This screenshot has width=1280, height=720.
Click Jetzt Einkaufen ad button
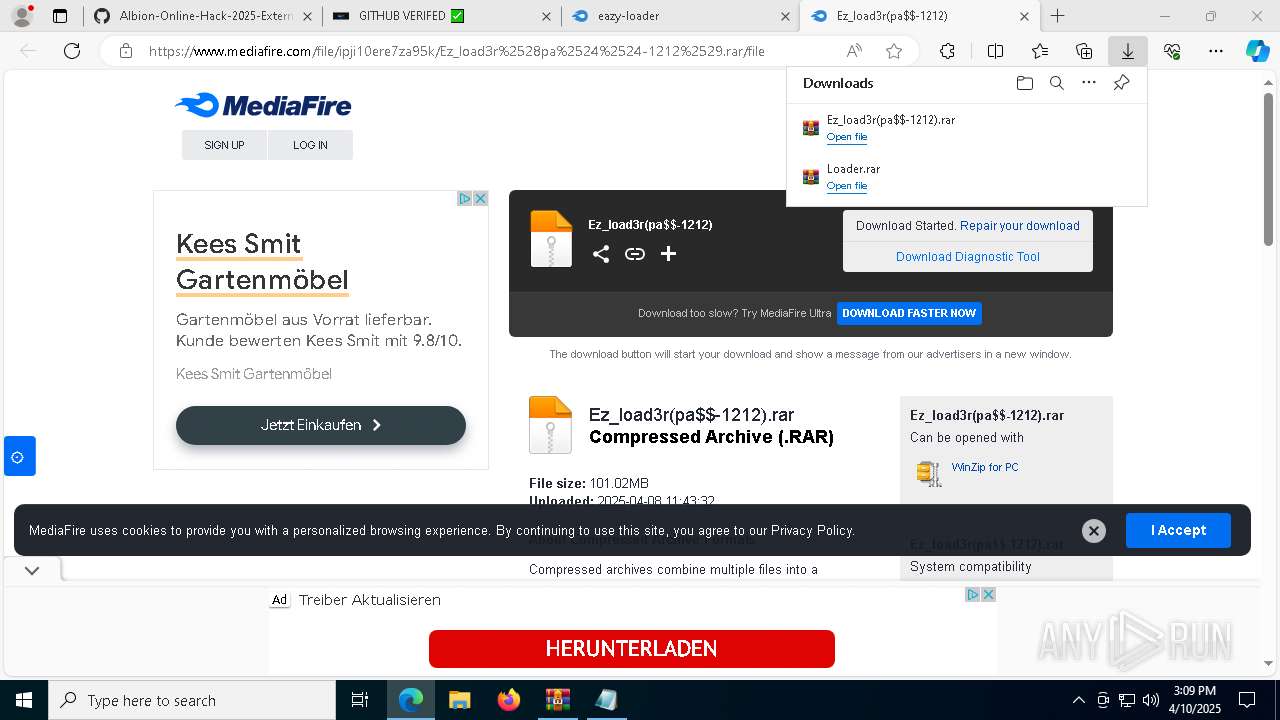pyautogui.click(x=321, y=425)
